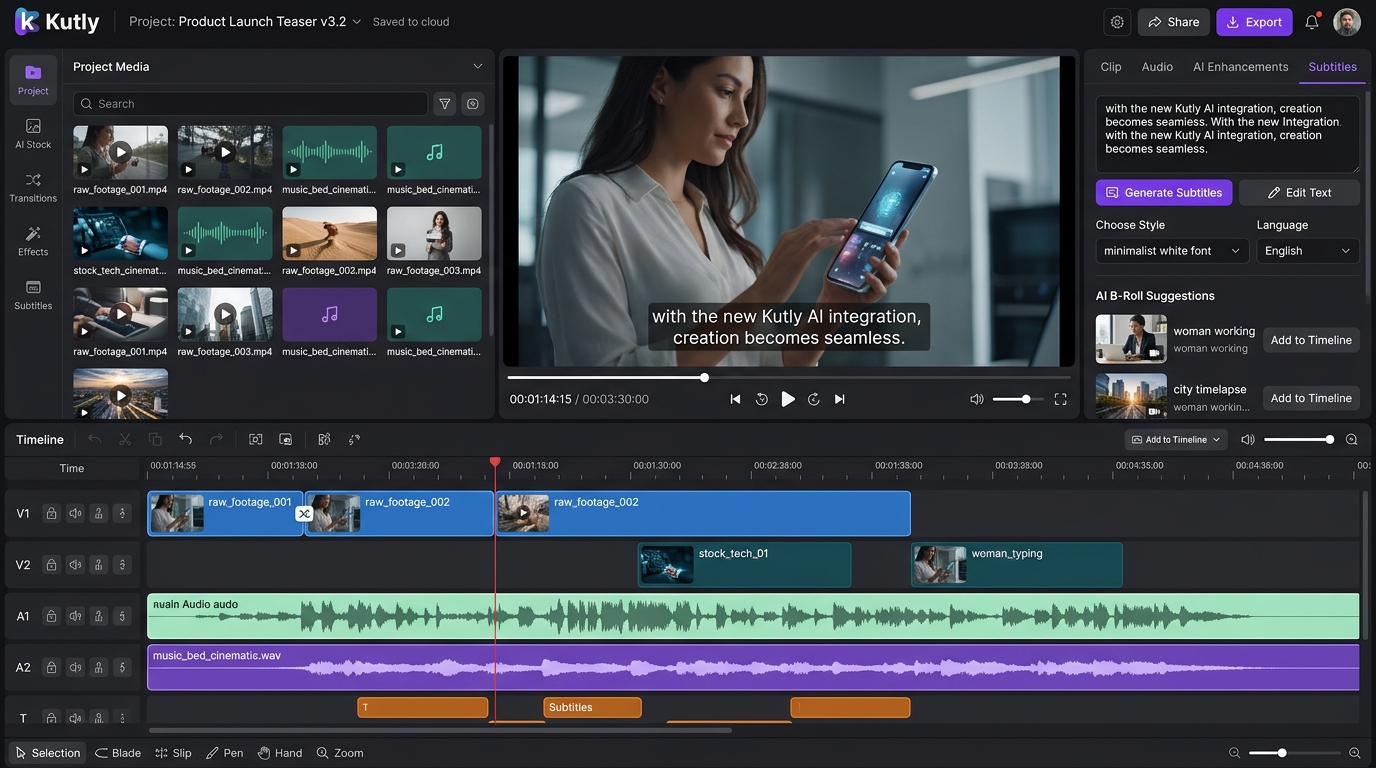Open the timeline Add to Timeline dropdown
The height and width of the screenshot is (768, 1376).
[1176, 440]
